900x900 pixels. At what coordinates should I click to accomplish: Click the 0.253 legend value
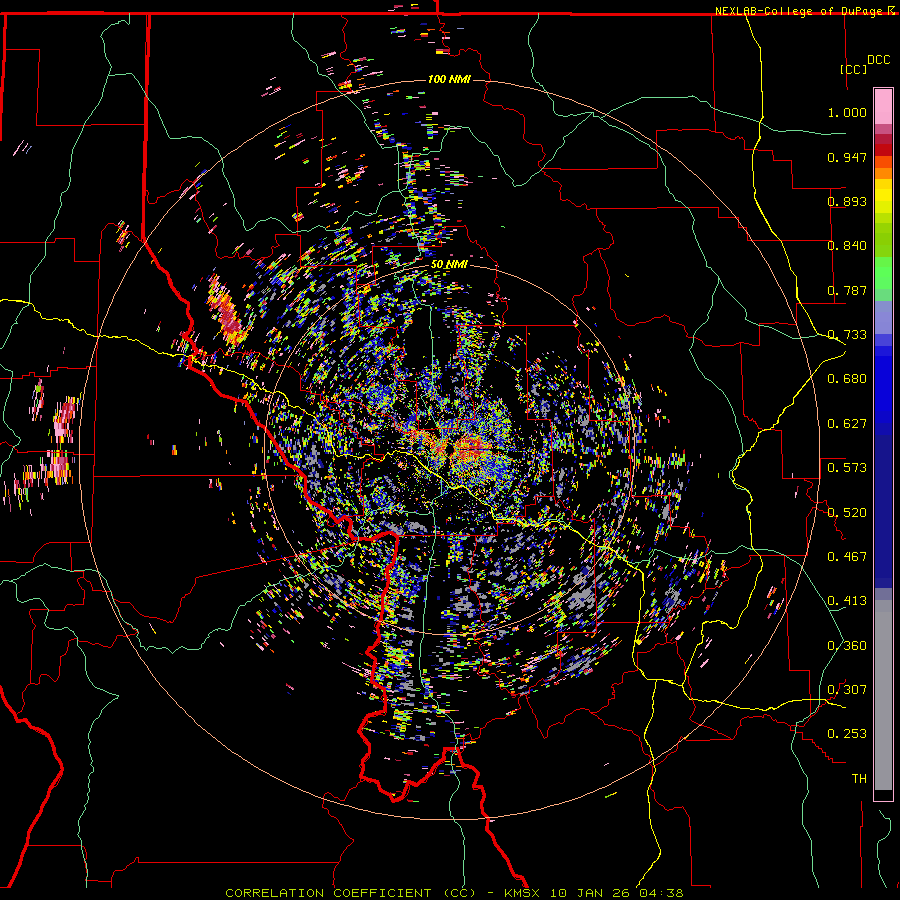coord(847,734)
